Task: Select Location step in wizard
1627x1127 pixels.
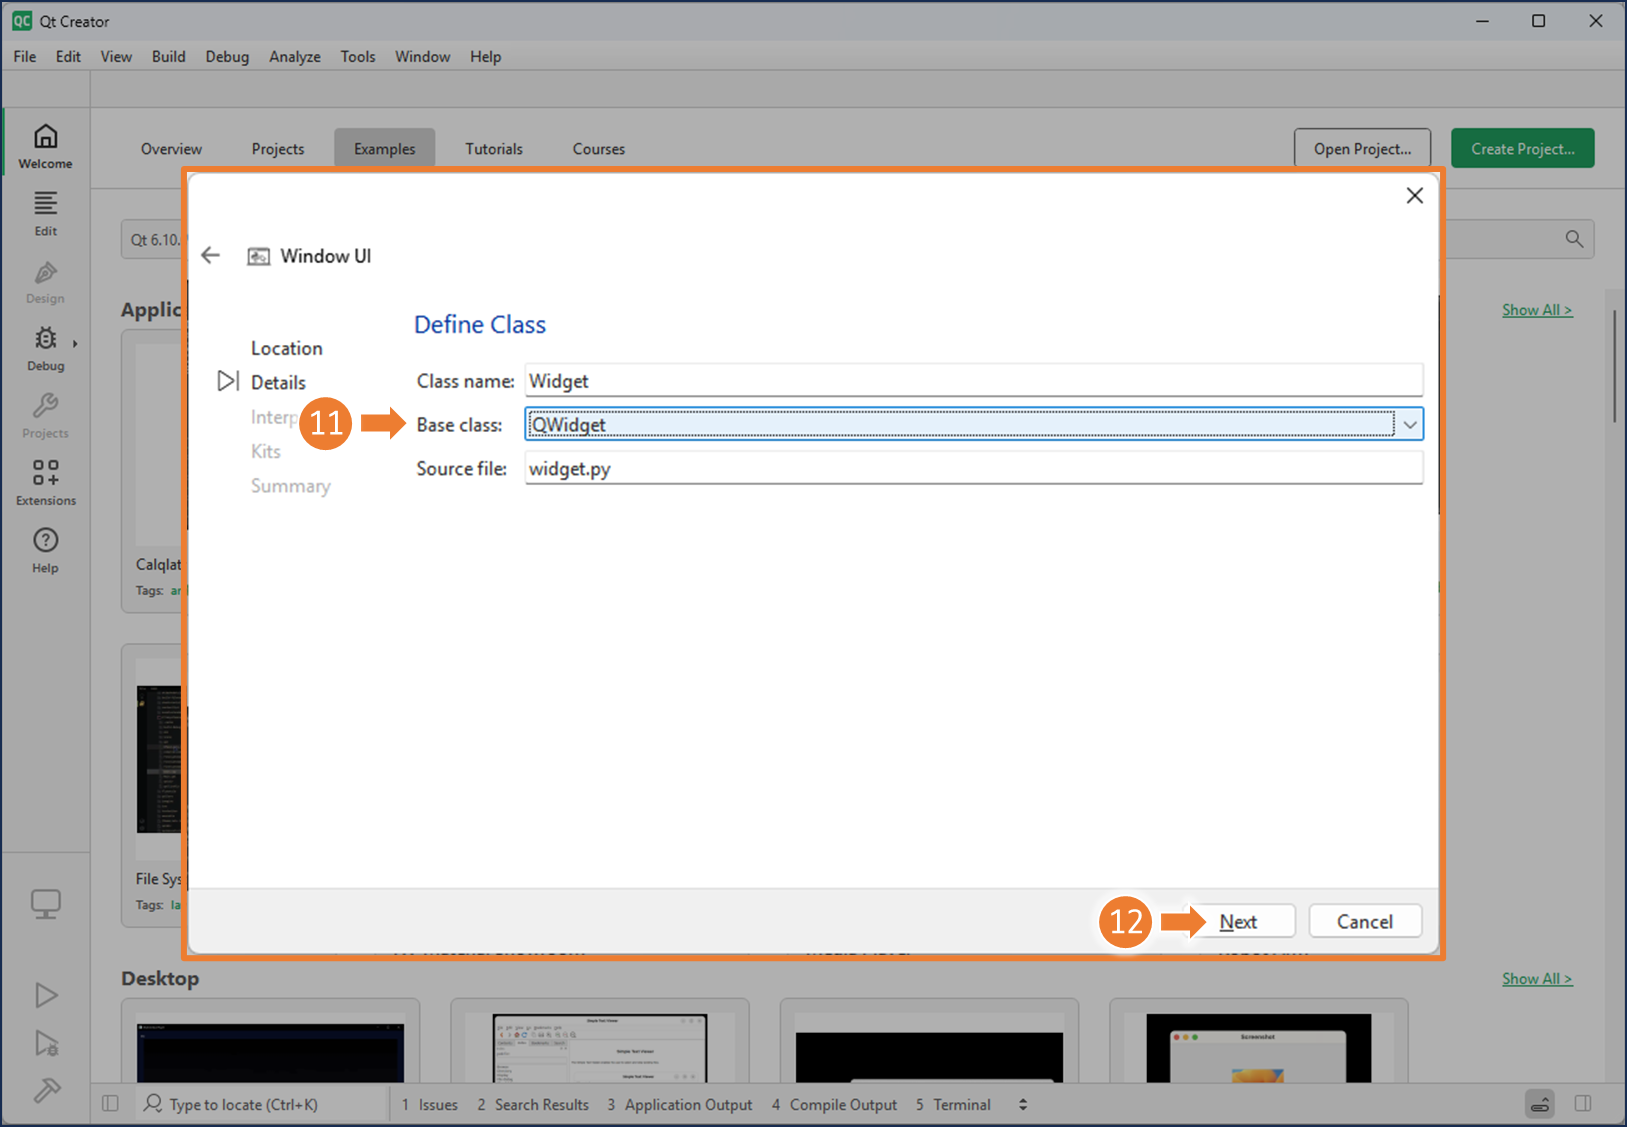Action: pyautogui.click(x=287, y=348)
